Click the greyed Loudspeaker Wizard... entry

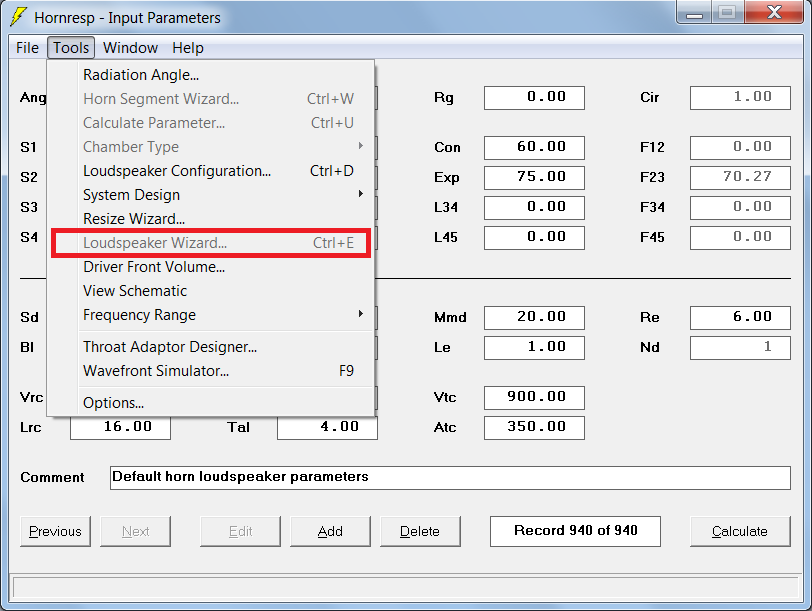click(211, 243)
